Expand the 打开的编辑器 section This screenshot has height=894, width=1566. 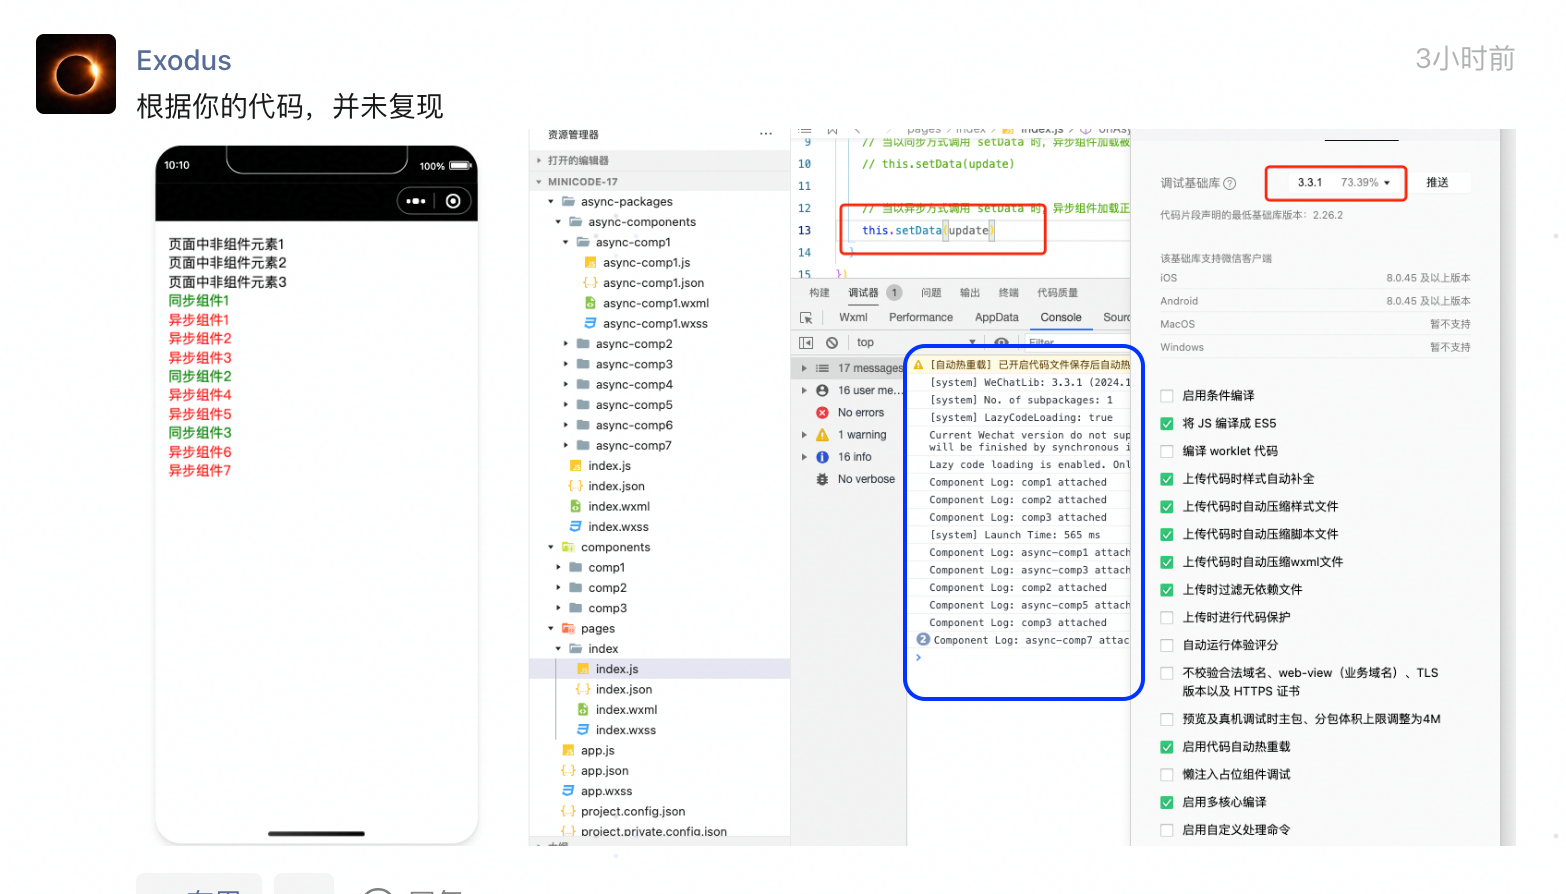(539, 161)
